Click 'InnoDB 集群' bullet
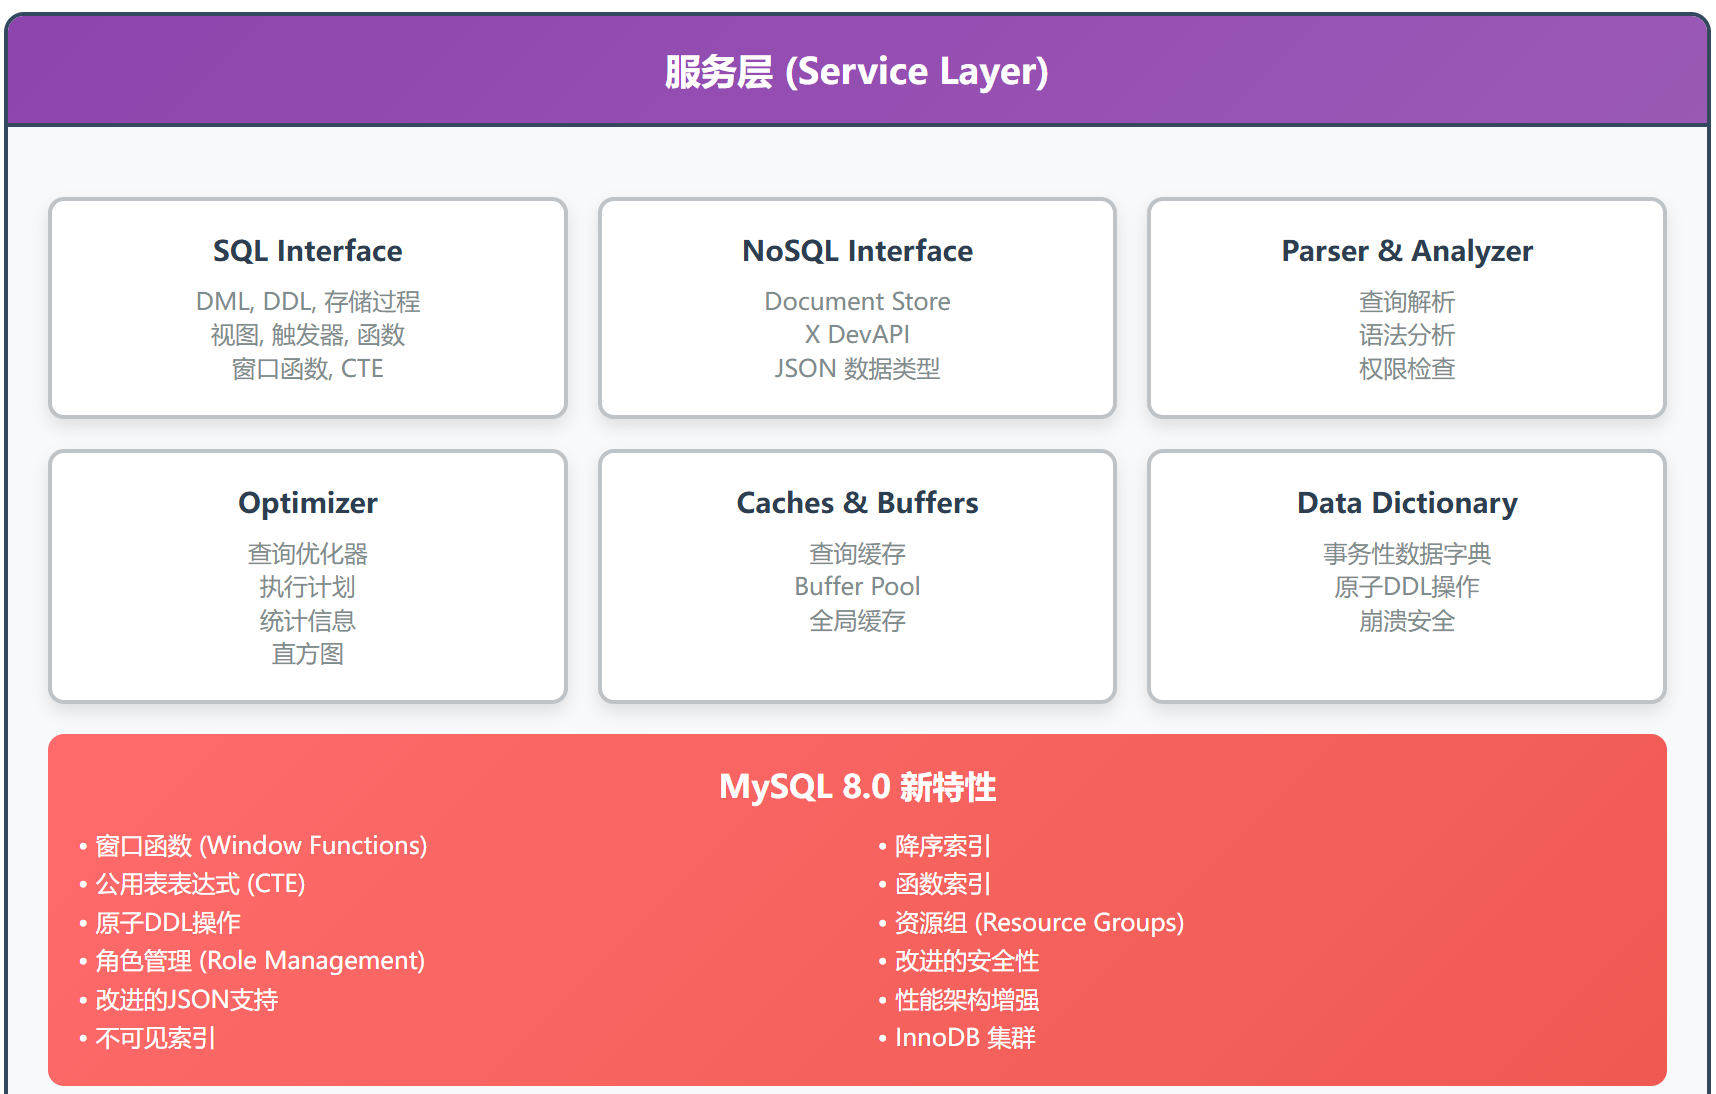 (x=957, y=1038)
